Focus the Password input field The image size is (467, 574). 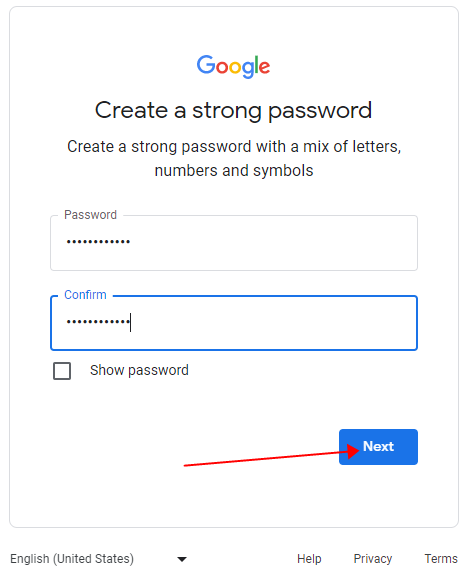(234, 243)
